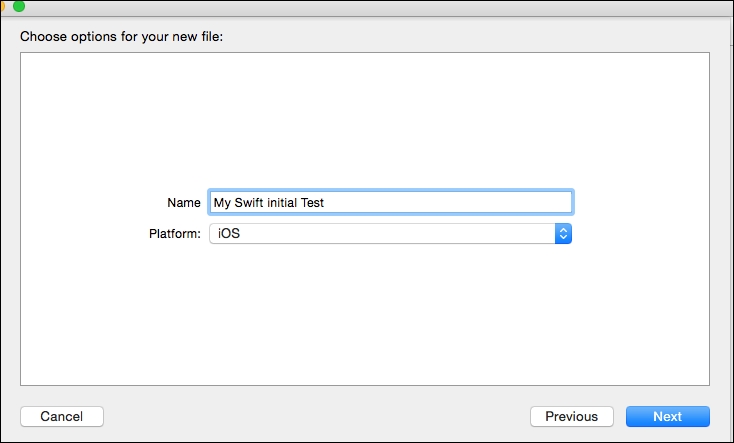Select the iOS value in Platform menu

(229, 233)
